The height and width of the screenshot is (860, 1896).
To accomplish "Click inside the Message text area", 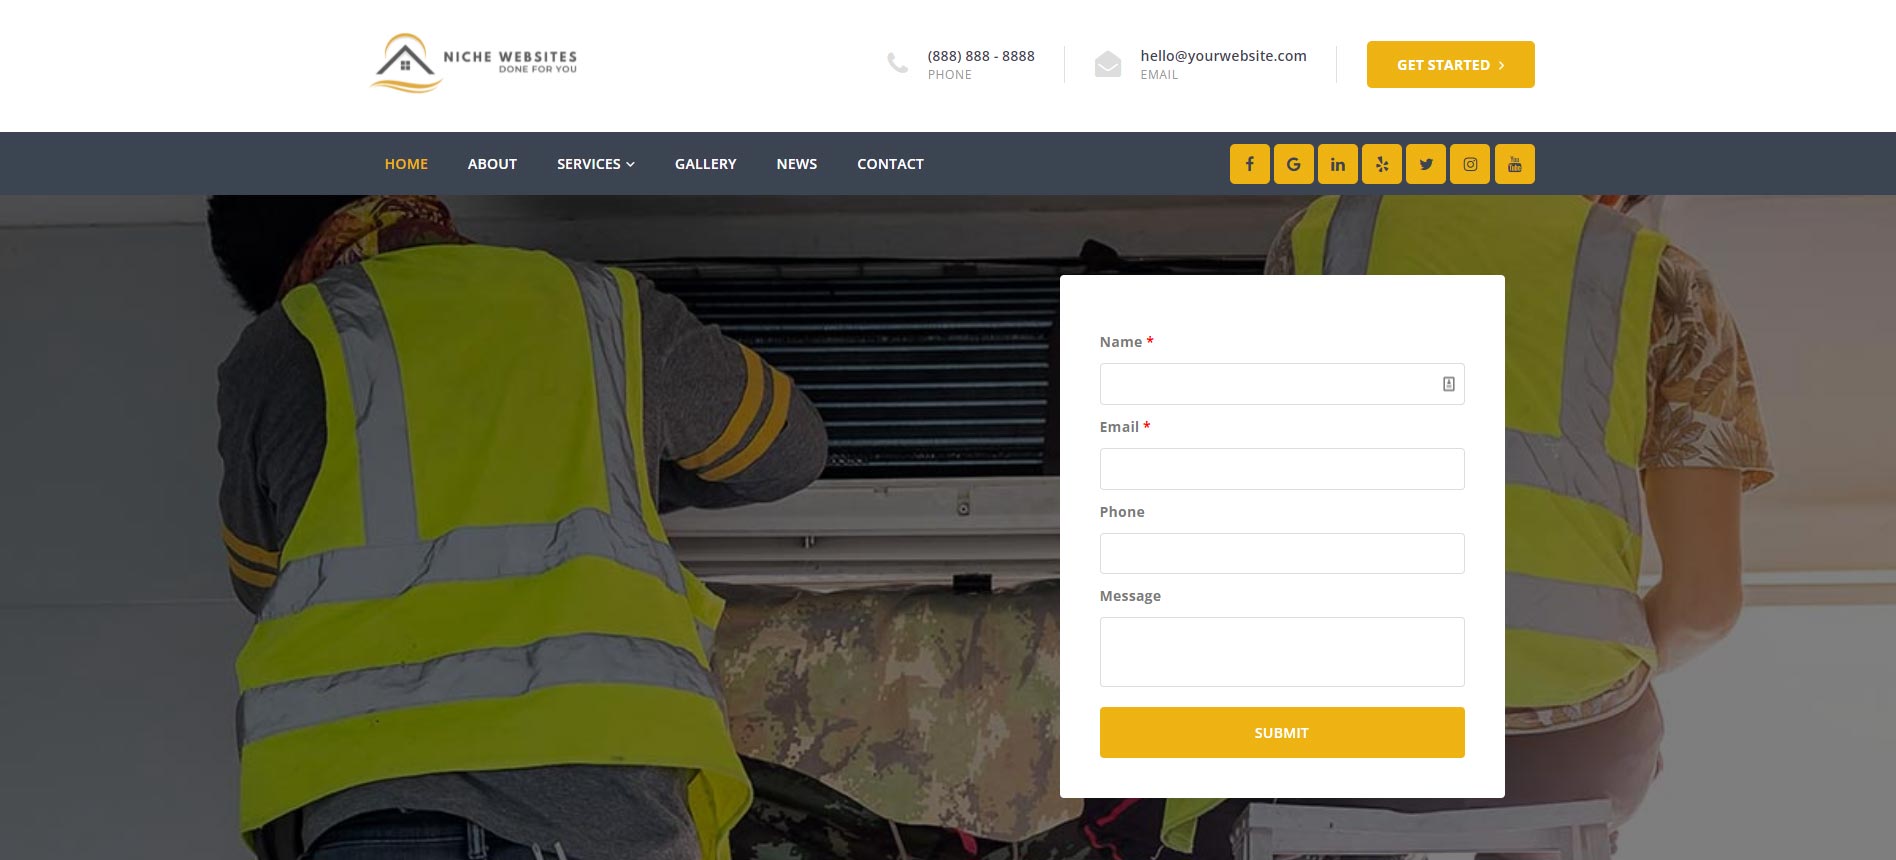I will [1281, 652].
